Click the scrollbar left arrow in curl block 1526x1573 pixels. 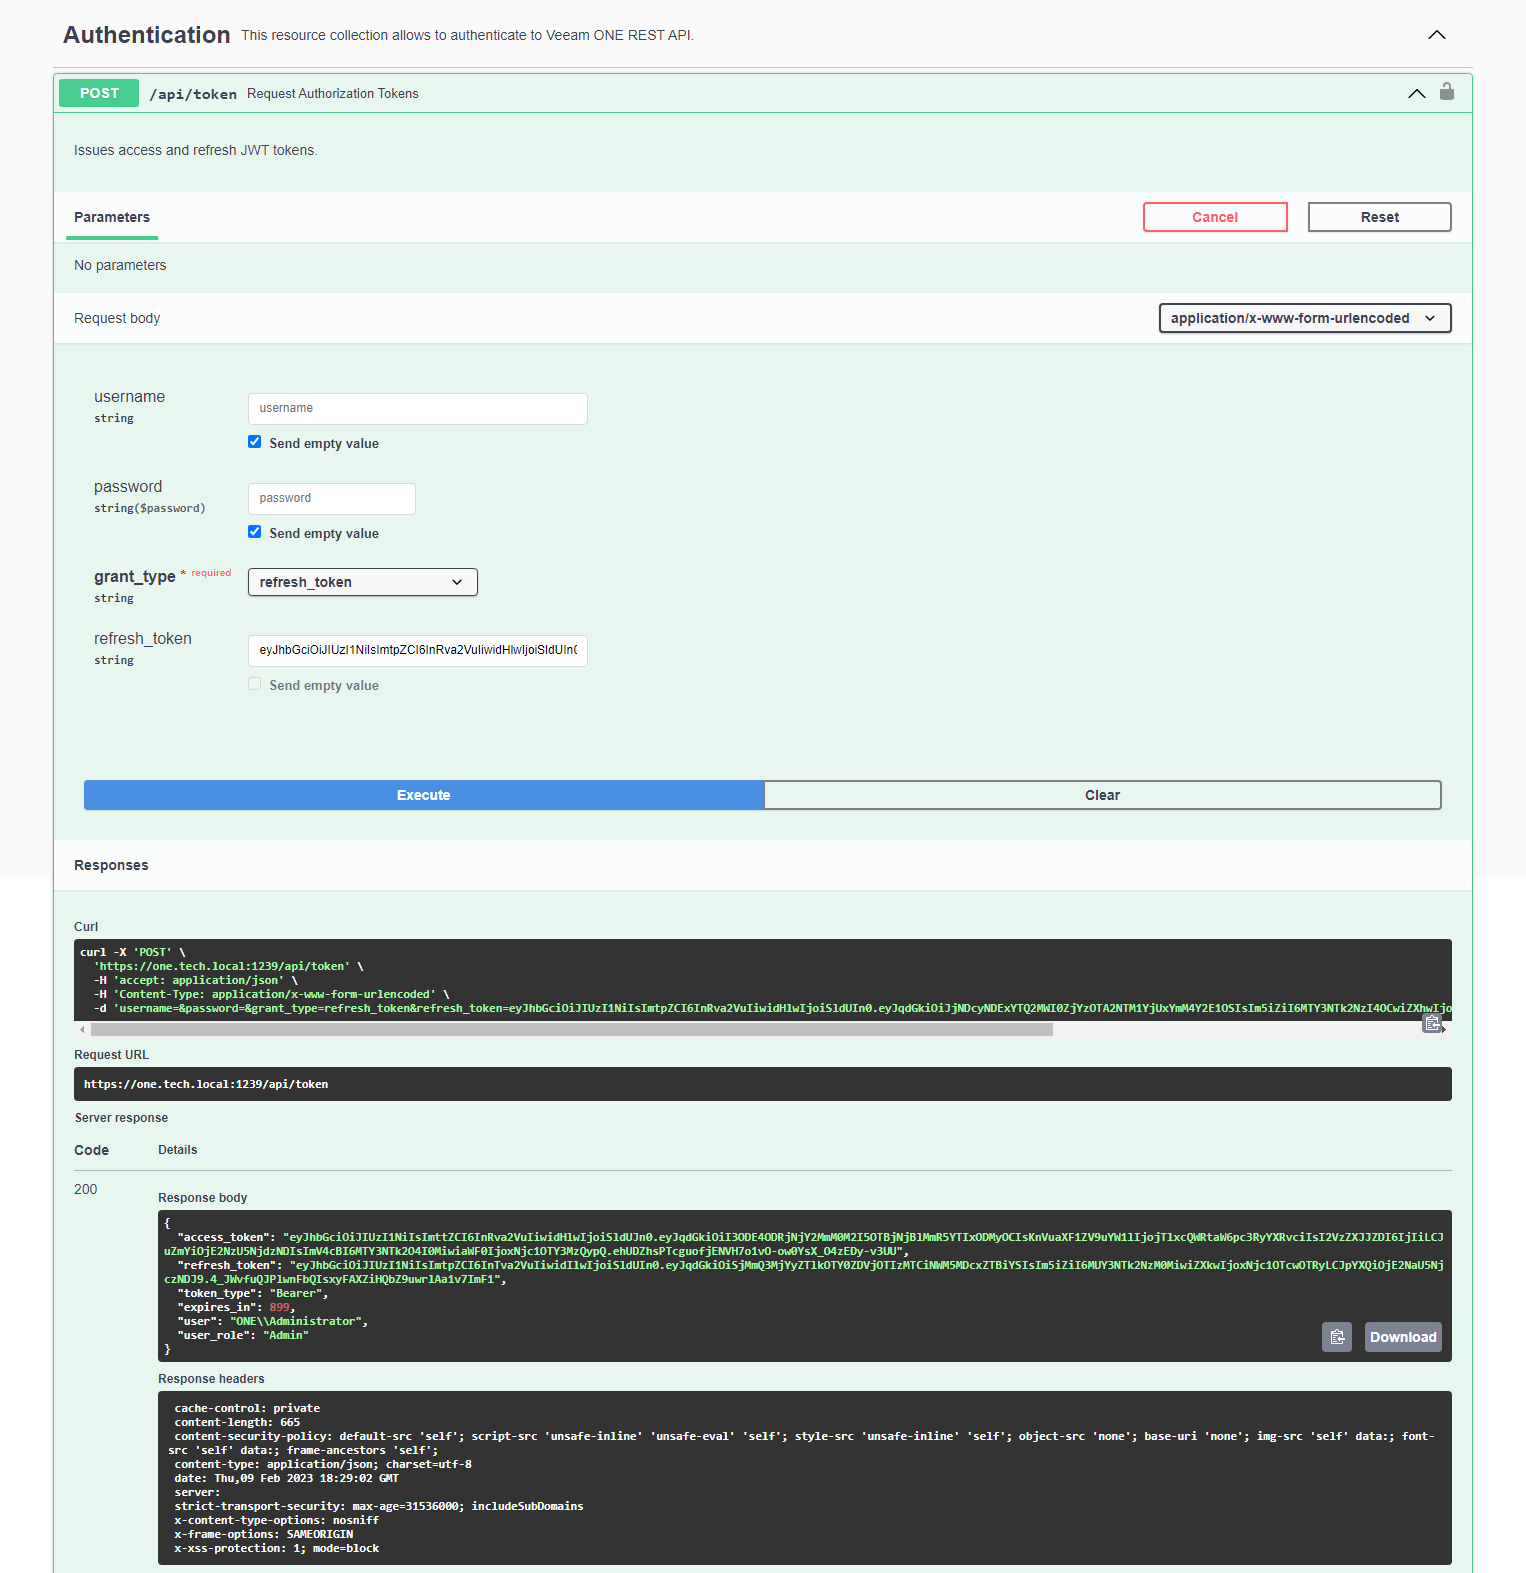tap(81, 1029)
